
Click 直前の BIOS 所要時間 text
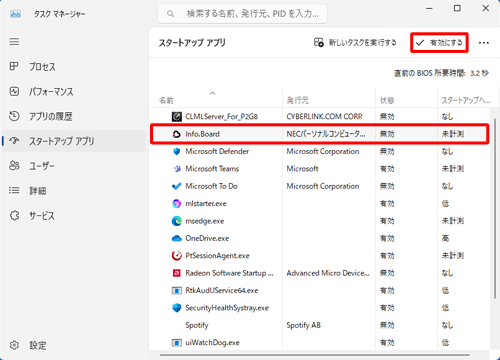point(441,73)
